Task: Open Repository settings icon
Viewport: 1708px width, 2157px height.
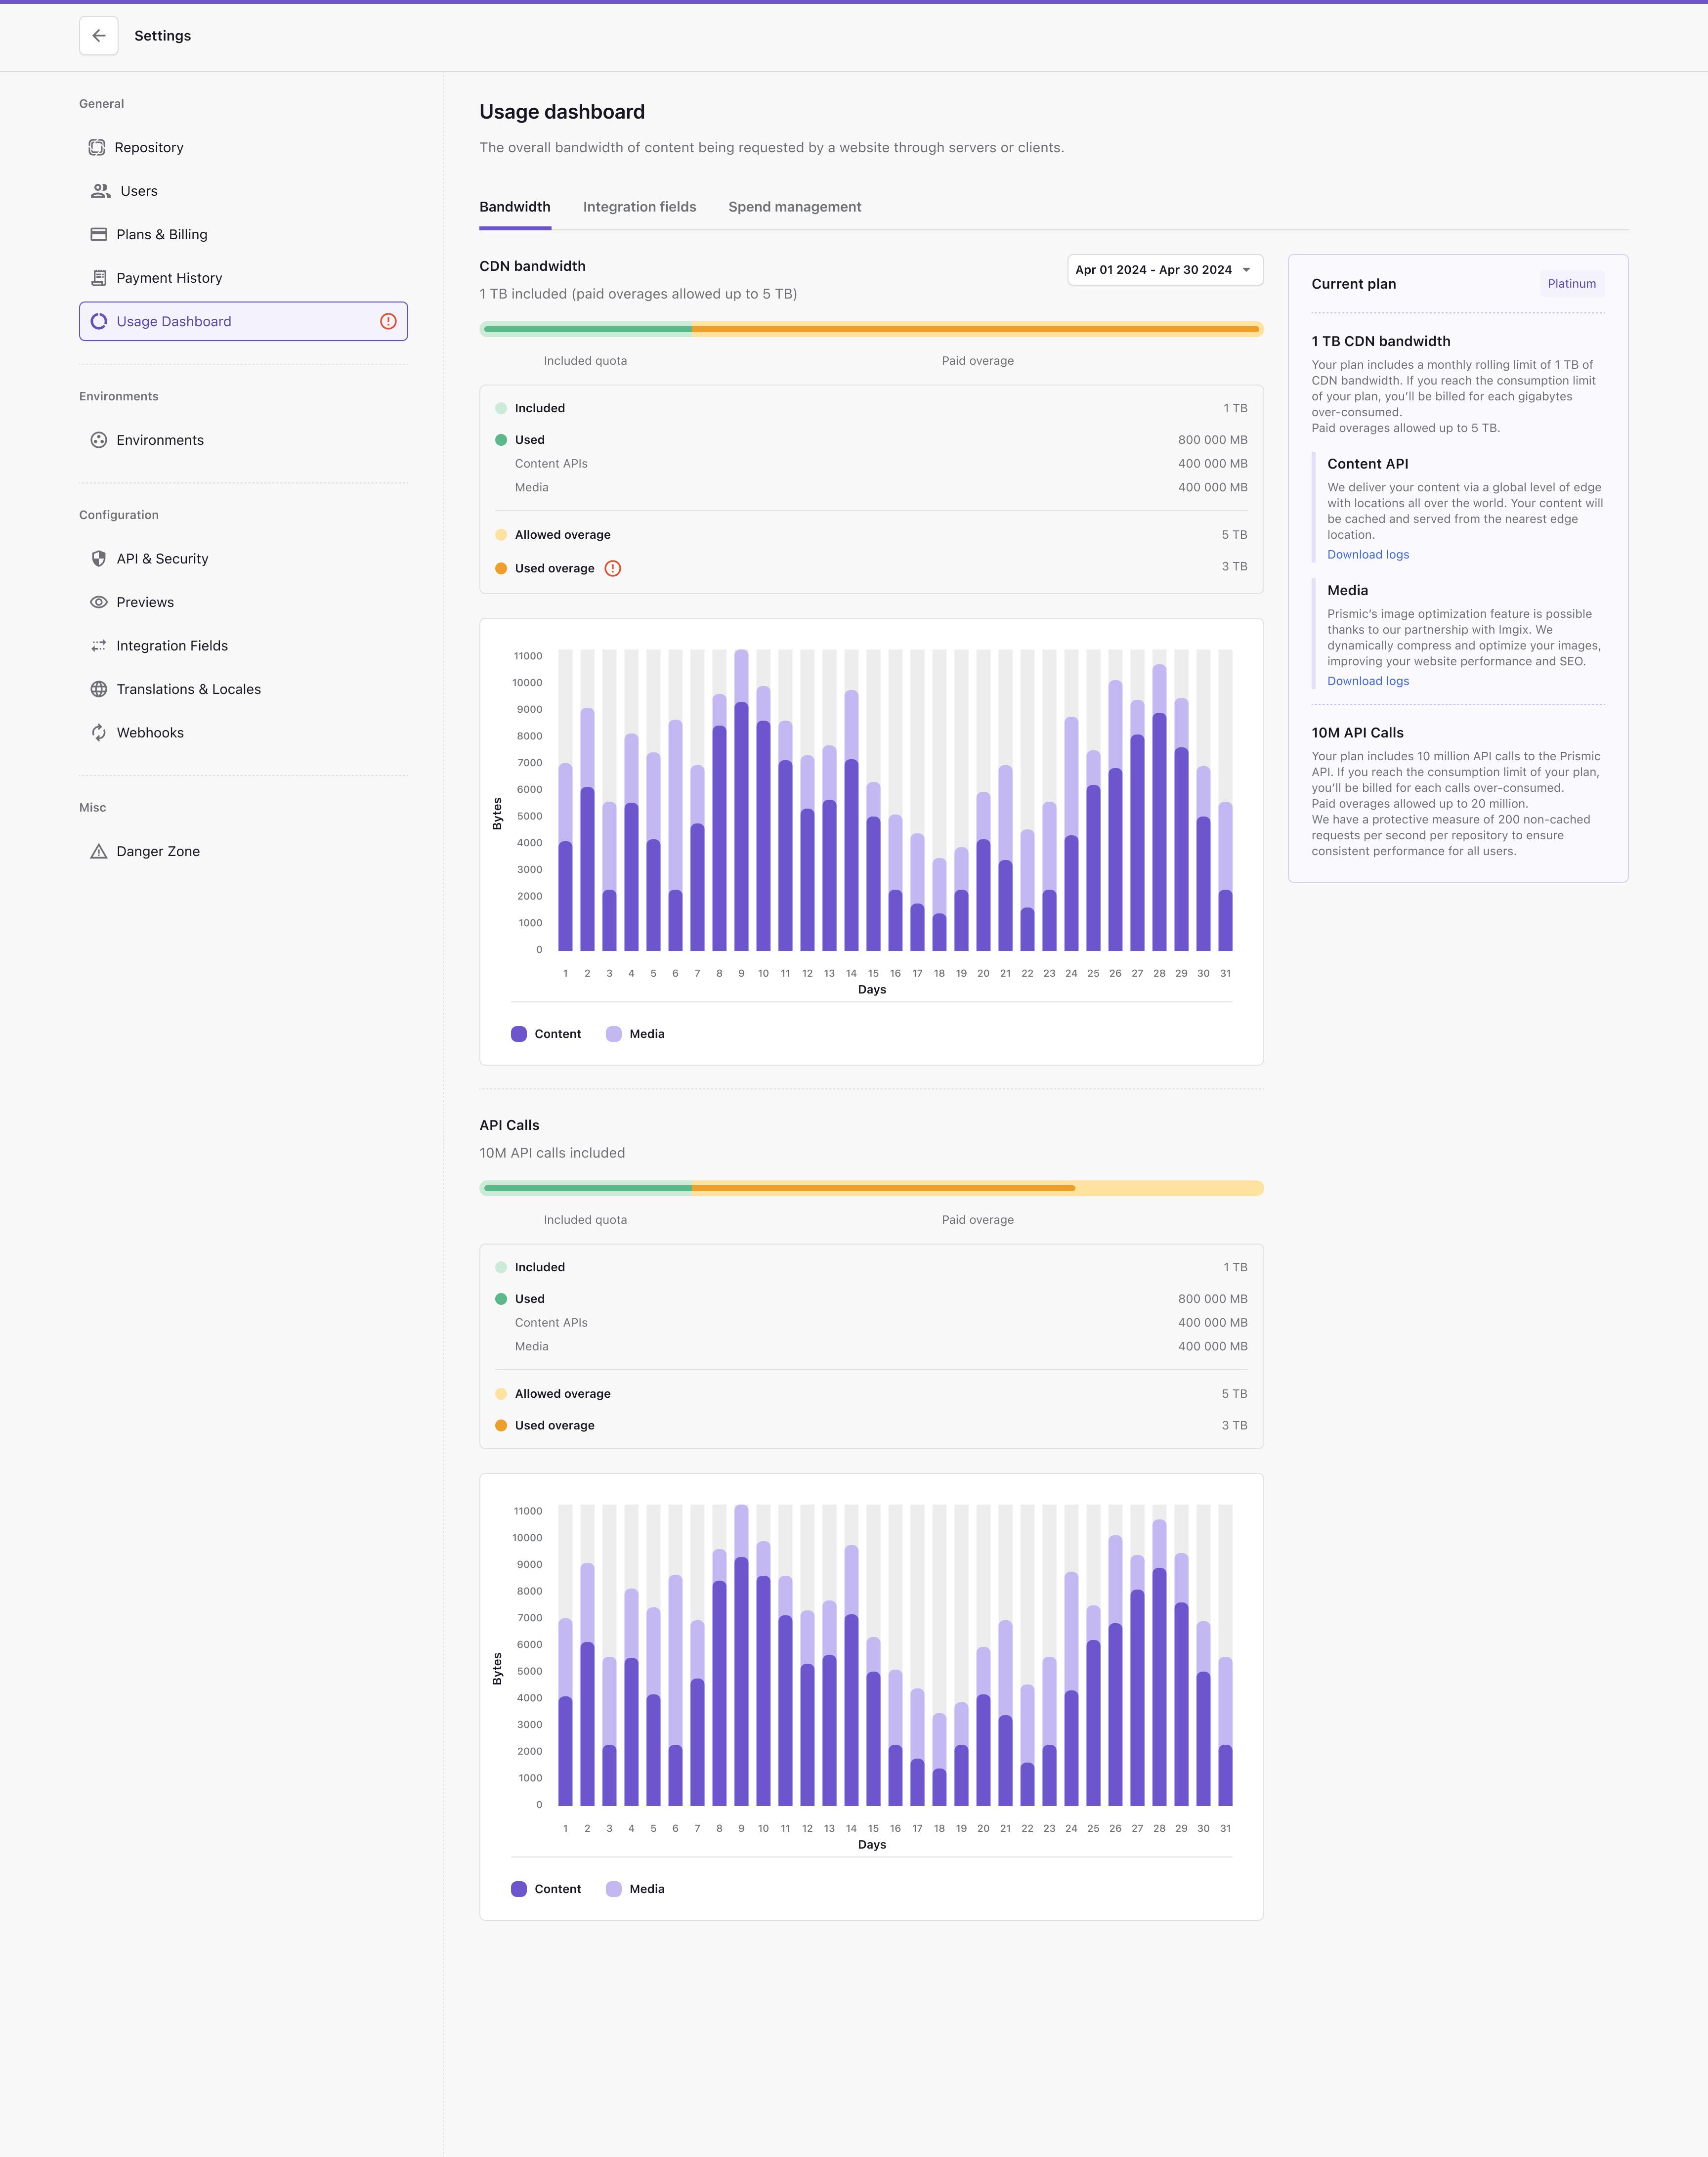Action: [x=97, y=148]
